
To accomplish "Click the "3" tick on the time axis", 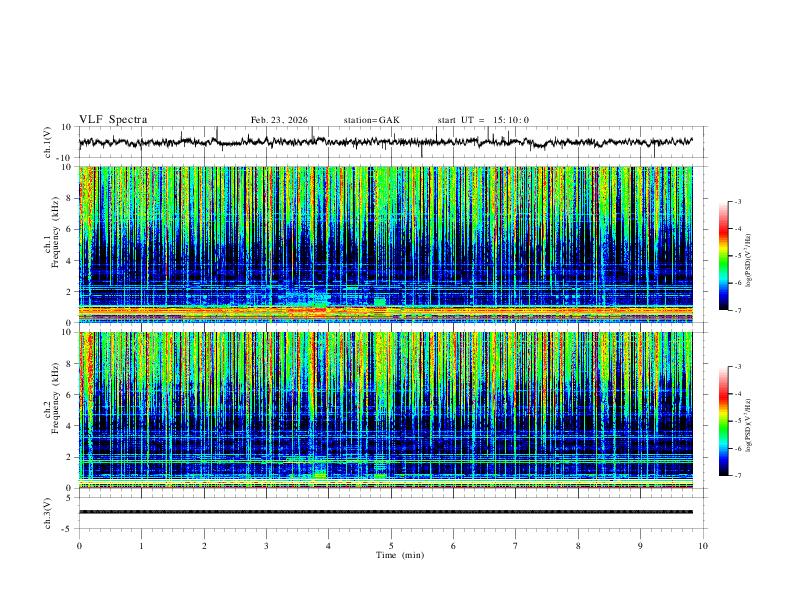I will [266, 546].
